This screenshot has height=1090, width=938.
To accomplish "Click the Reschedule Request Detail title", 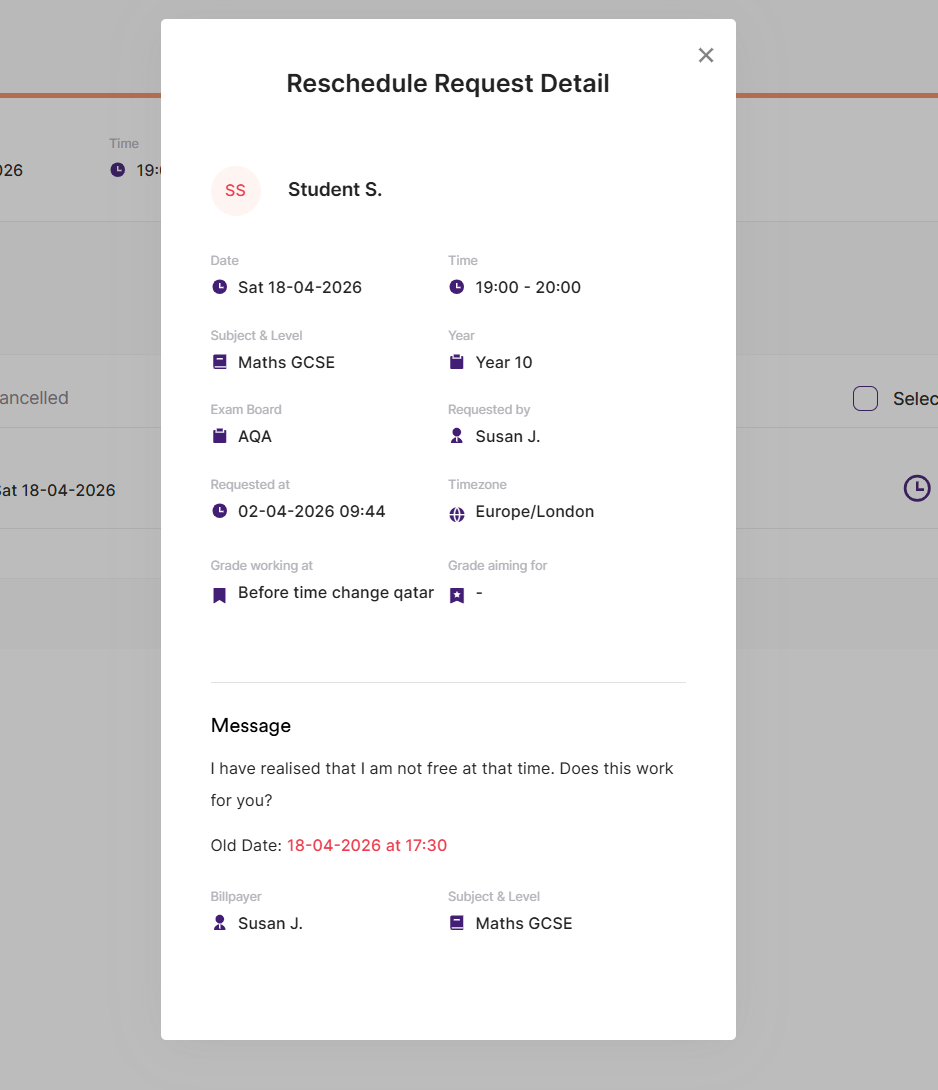I will tap(448, 83).
